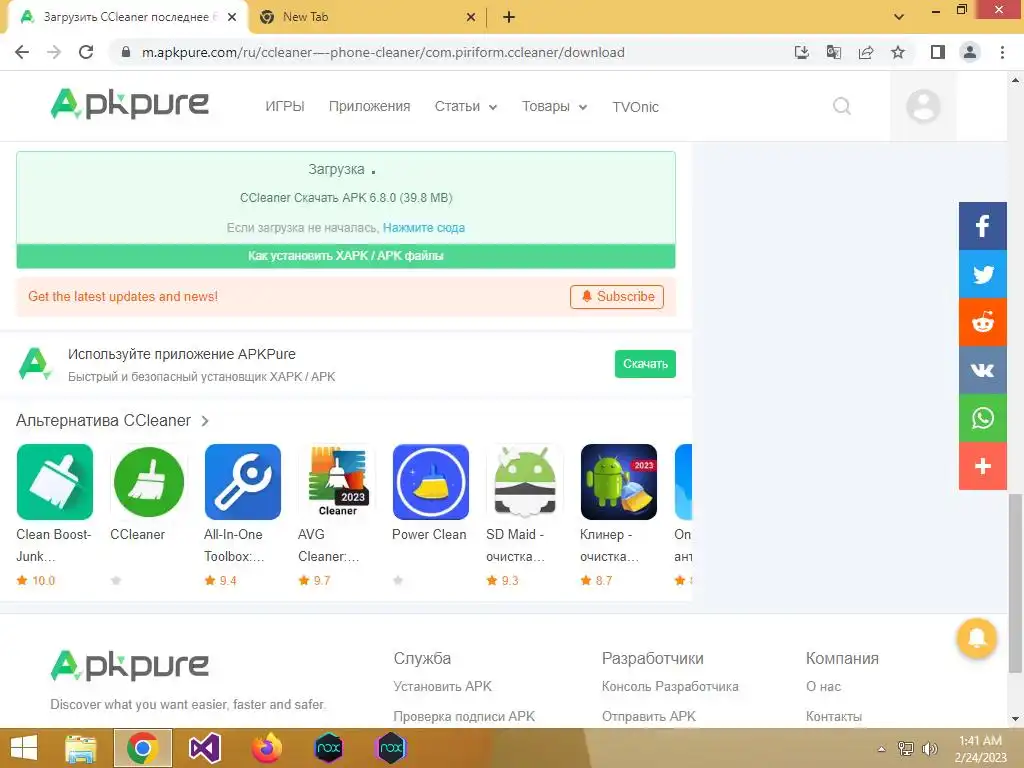Open the first Nox taskbar icon

tap(328, 748)
